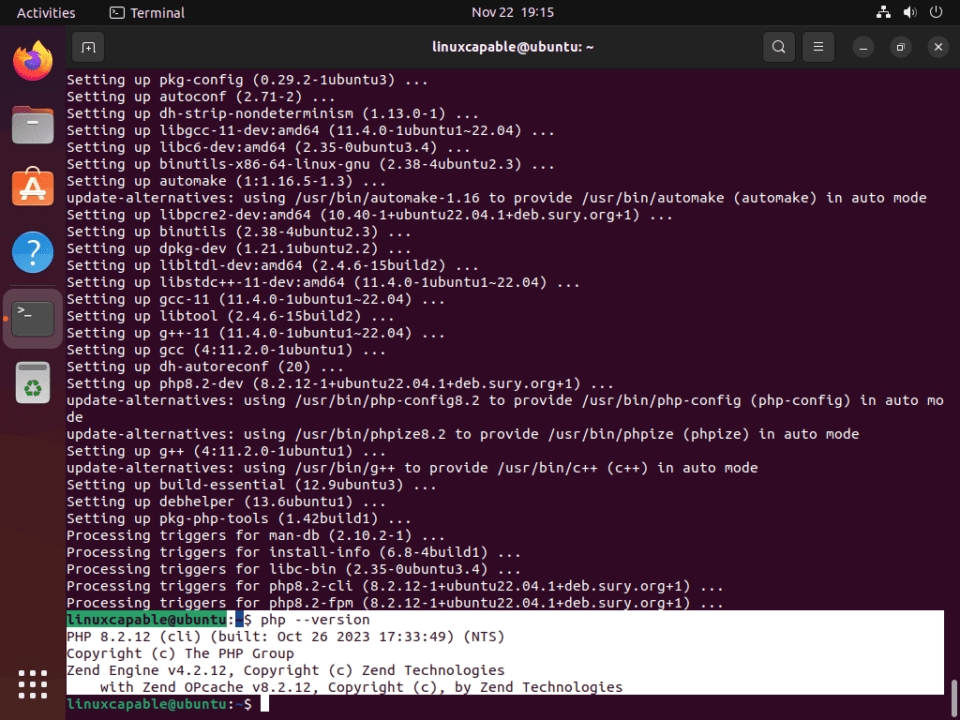Screen dimensions: 960x720
Task: Open the Files app from the dock
Action: pos(32,125)
